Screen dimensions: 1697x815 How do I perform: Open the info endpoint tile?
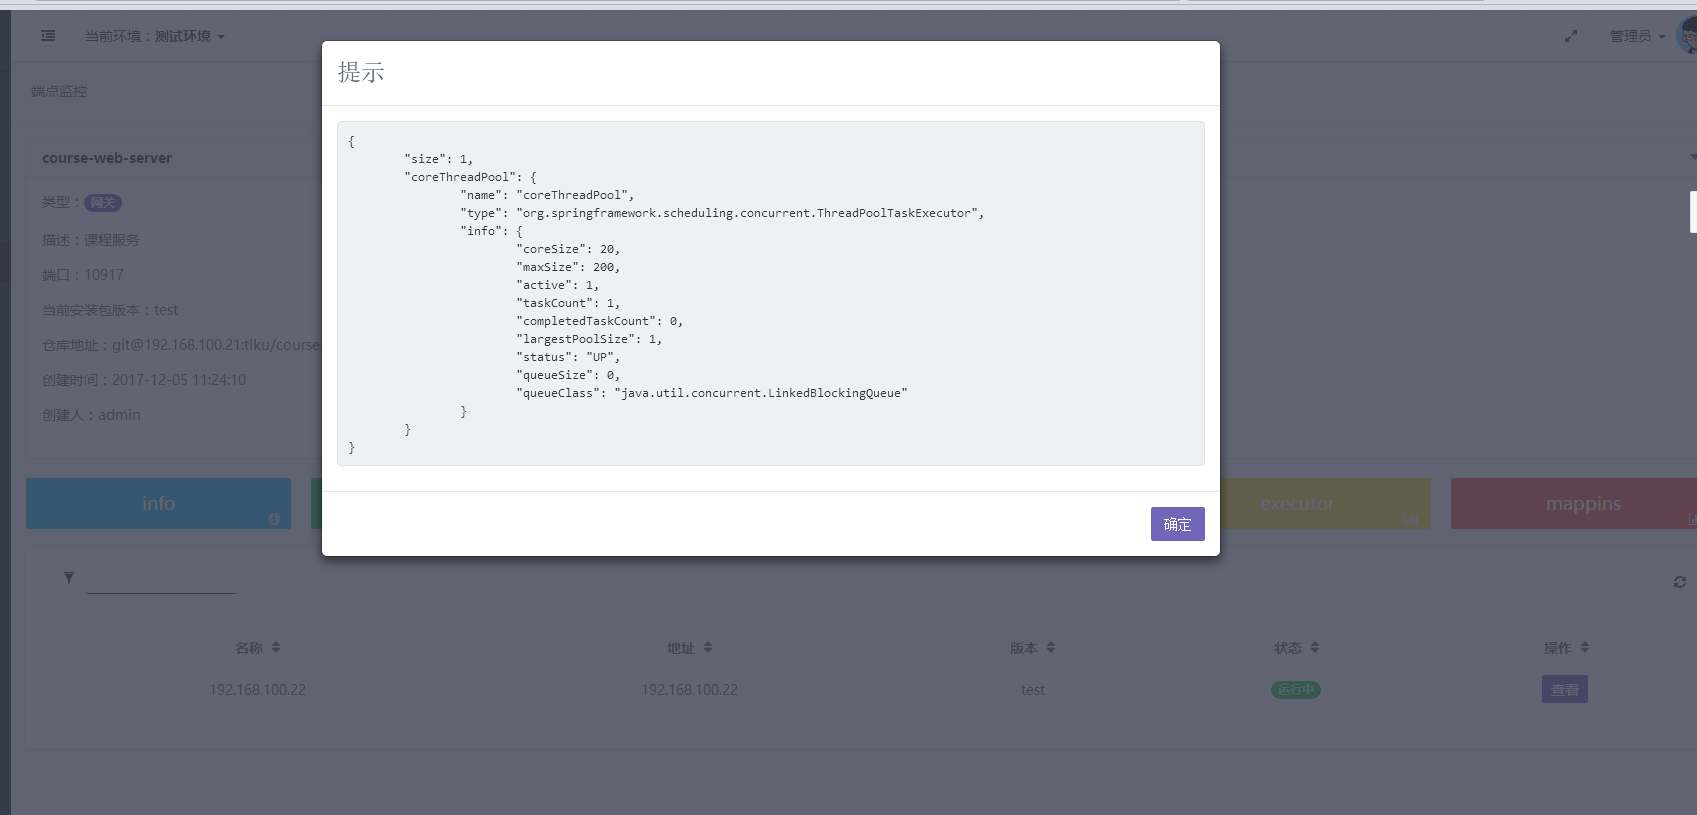pos(158,503)
